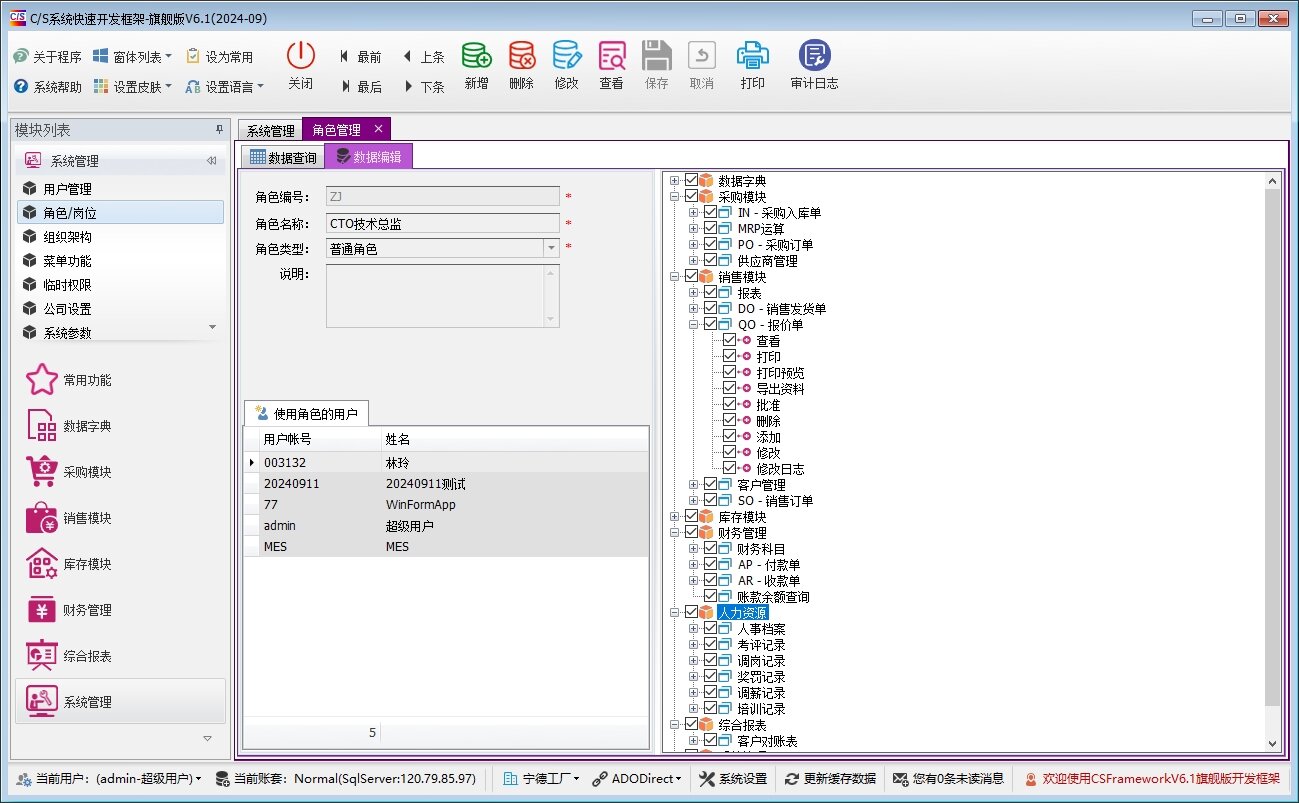This screenshot has height=803, width=1299.
Task: Click the 下条 navigation button
Action: coord(423,84)
